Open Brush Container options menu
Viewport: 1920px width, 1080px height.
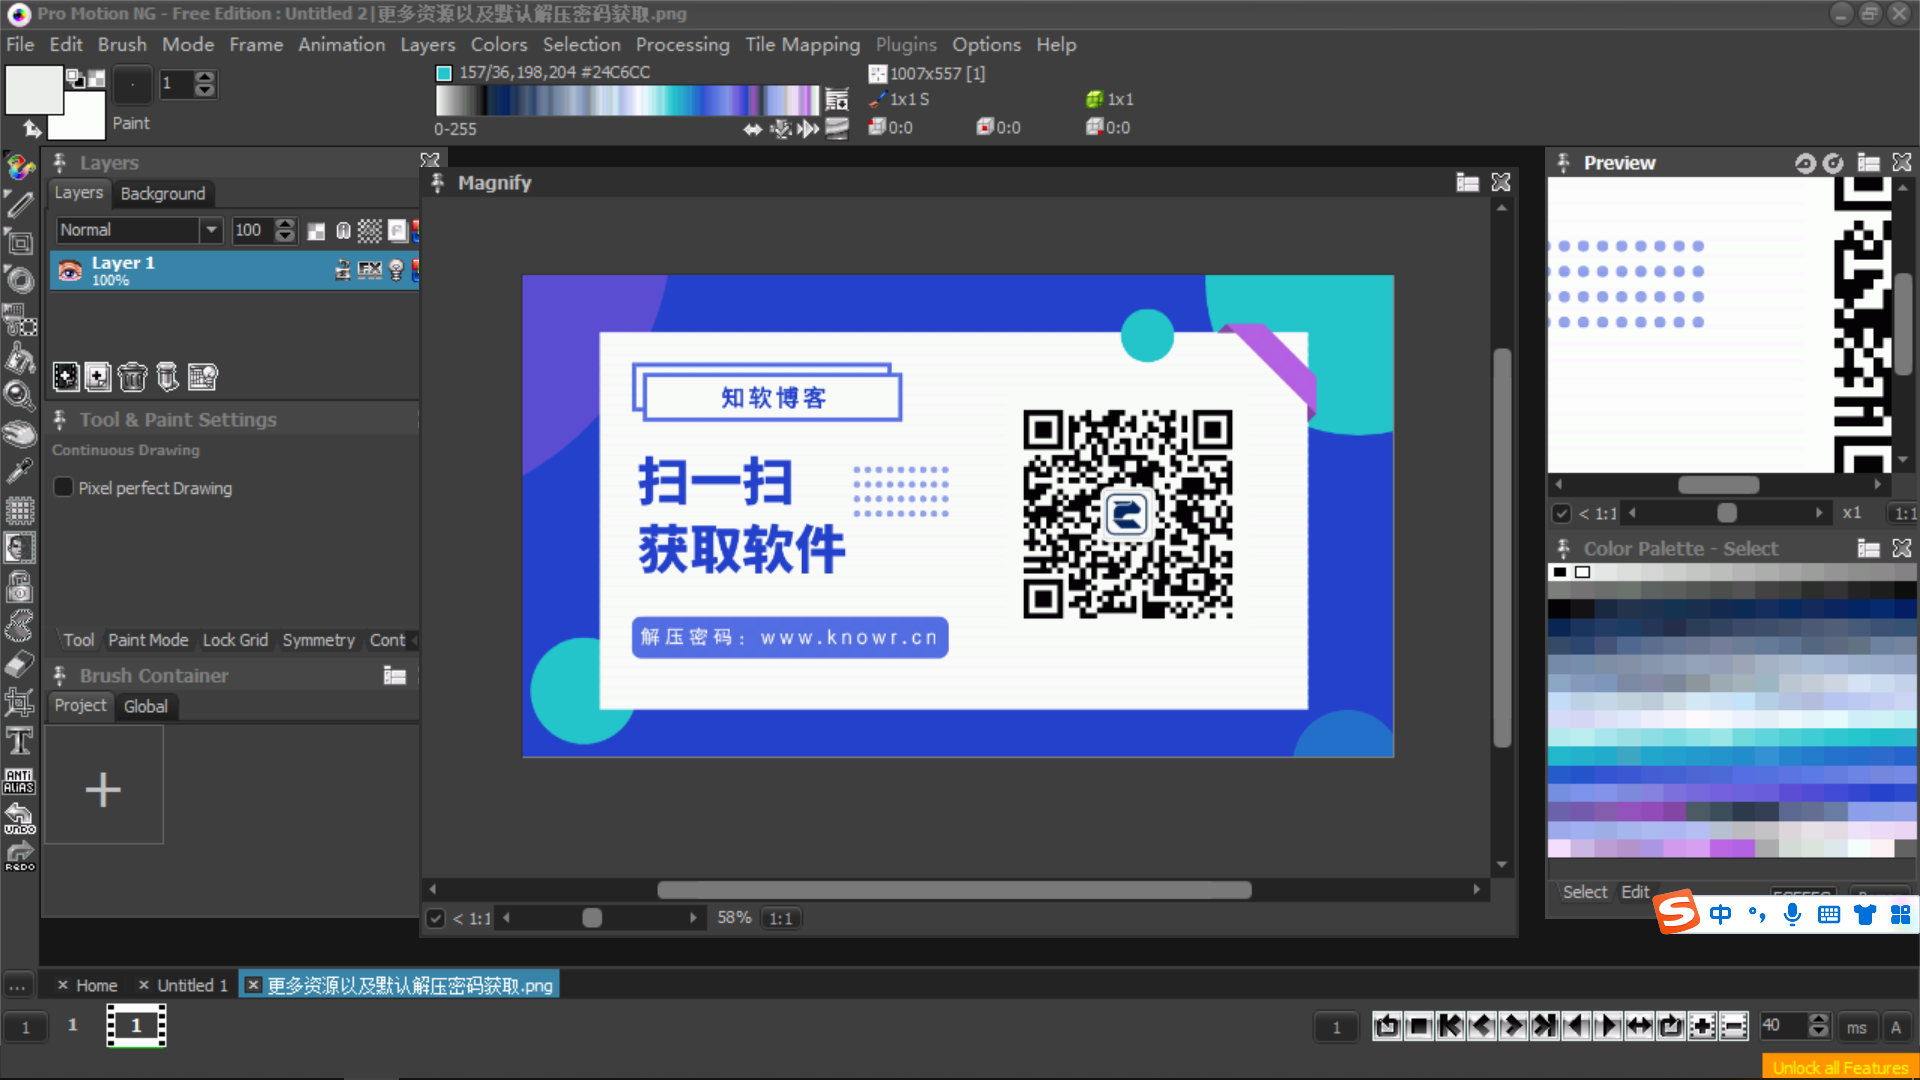click(x=395, y=676)
